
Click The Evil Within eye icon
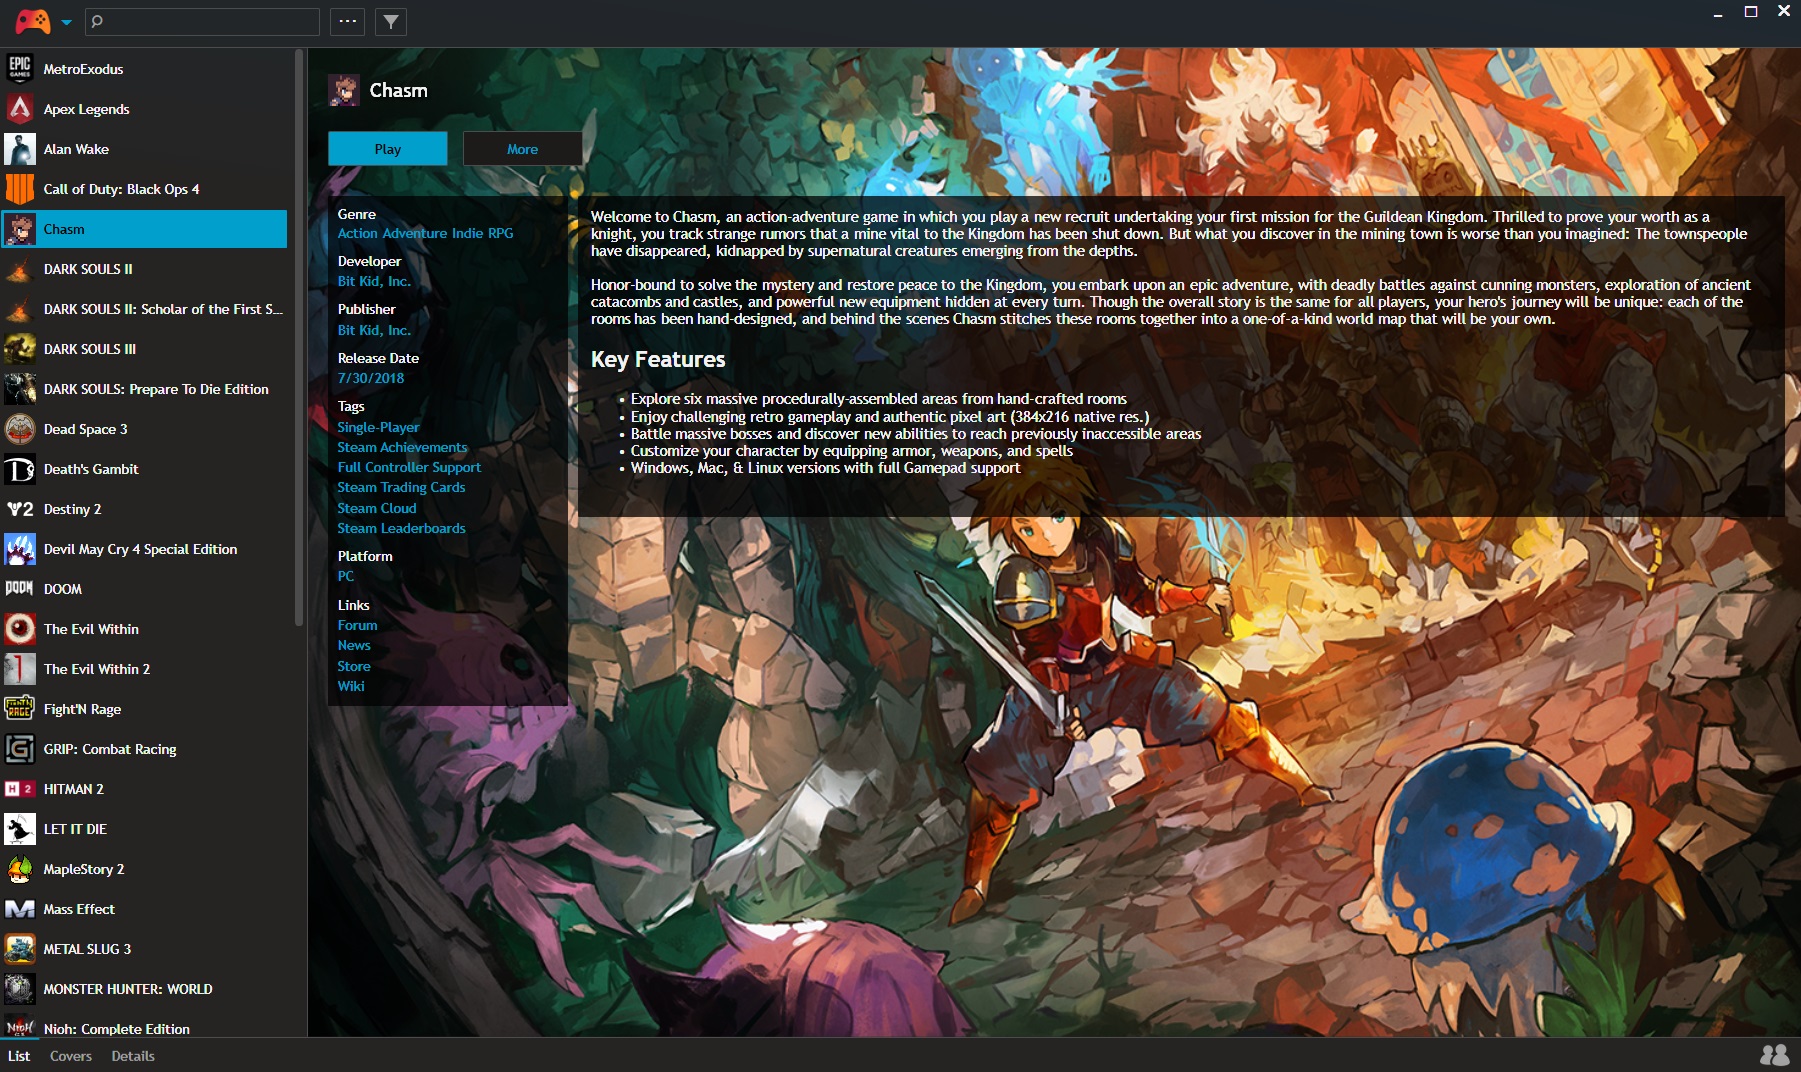tap(20, 629)
